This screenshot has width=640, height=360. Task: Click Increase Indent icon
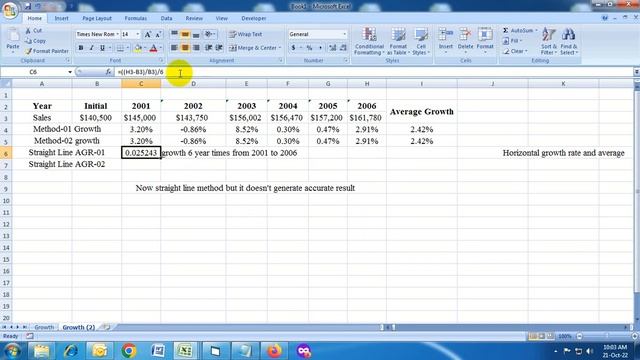[219, 48]
